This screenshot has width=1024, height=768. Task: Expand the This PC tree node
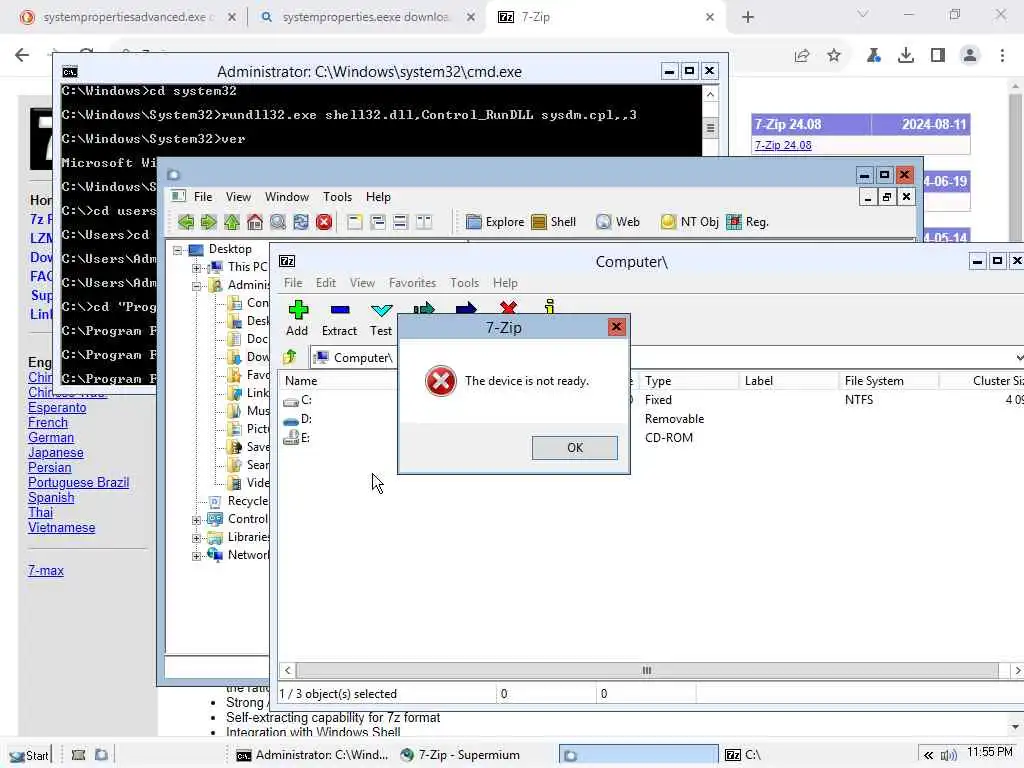[x=197, y=268]
